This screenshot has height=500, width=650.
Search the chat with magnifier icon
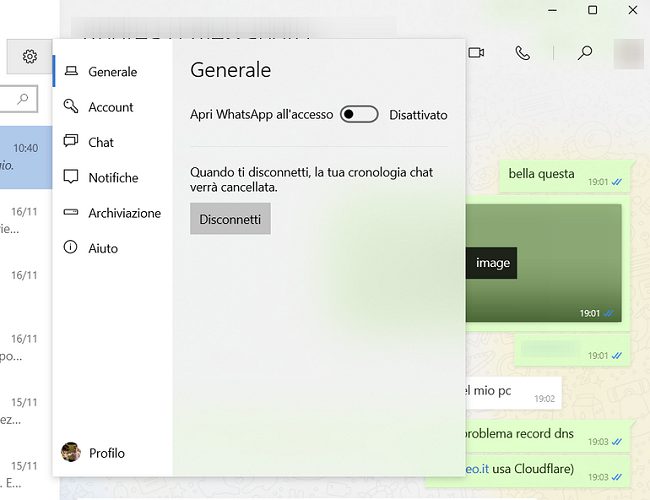[x=585, y=53]
